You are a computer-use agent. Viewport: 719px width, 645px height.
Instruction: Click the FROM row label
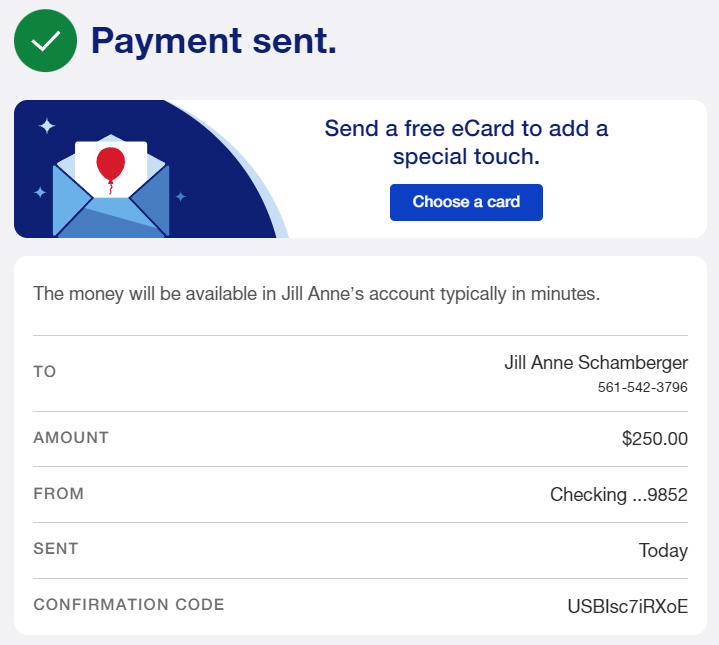pyautogui.click(x=59, y=494)
